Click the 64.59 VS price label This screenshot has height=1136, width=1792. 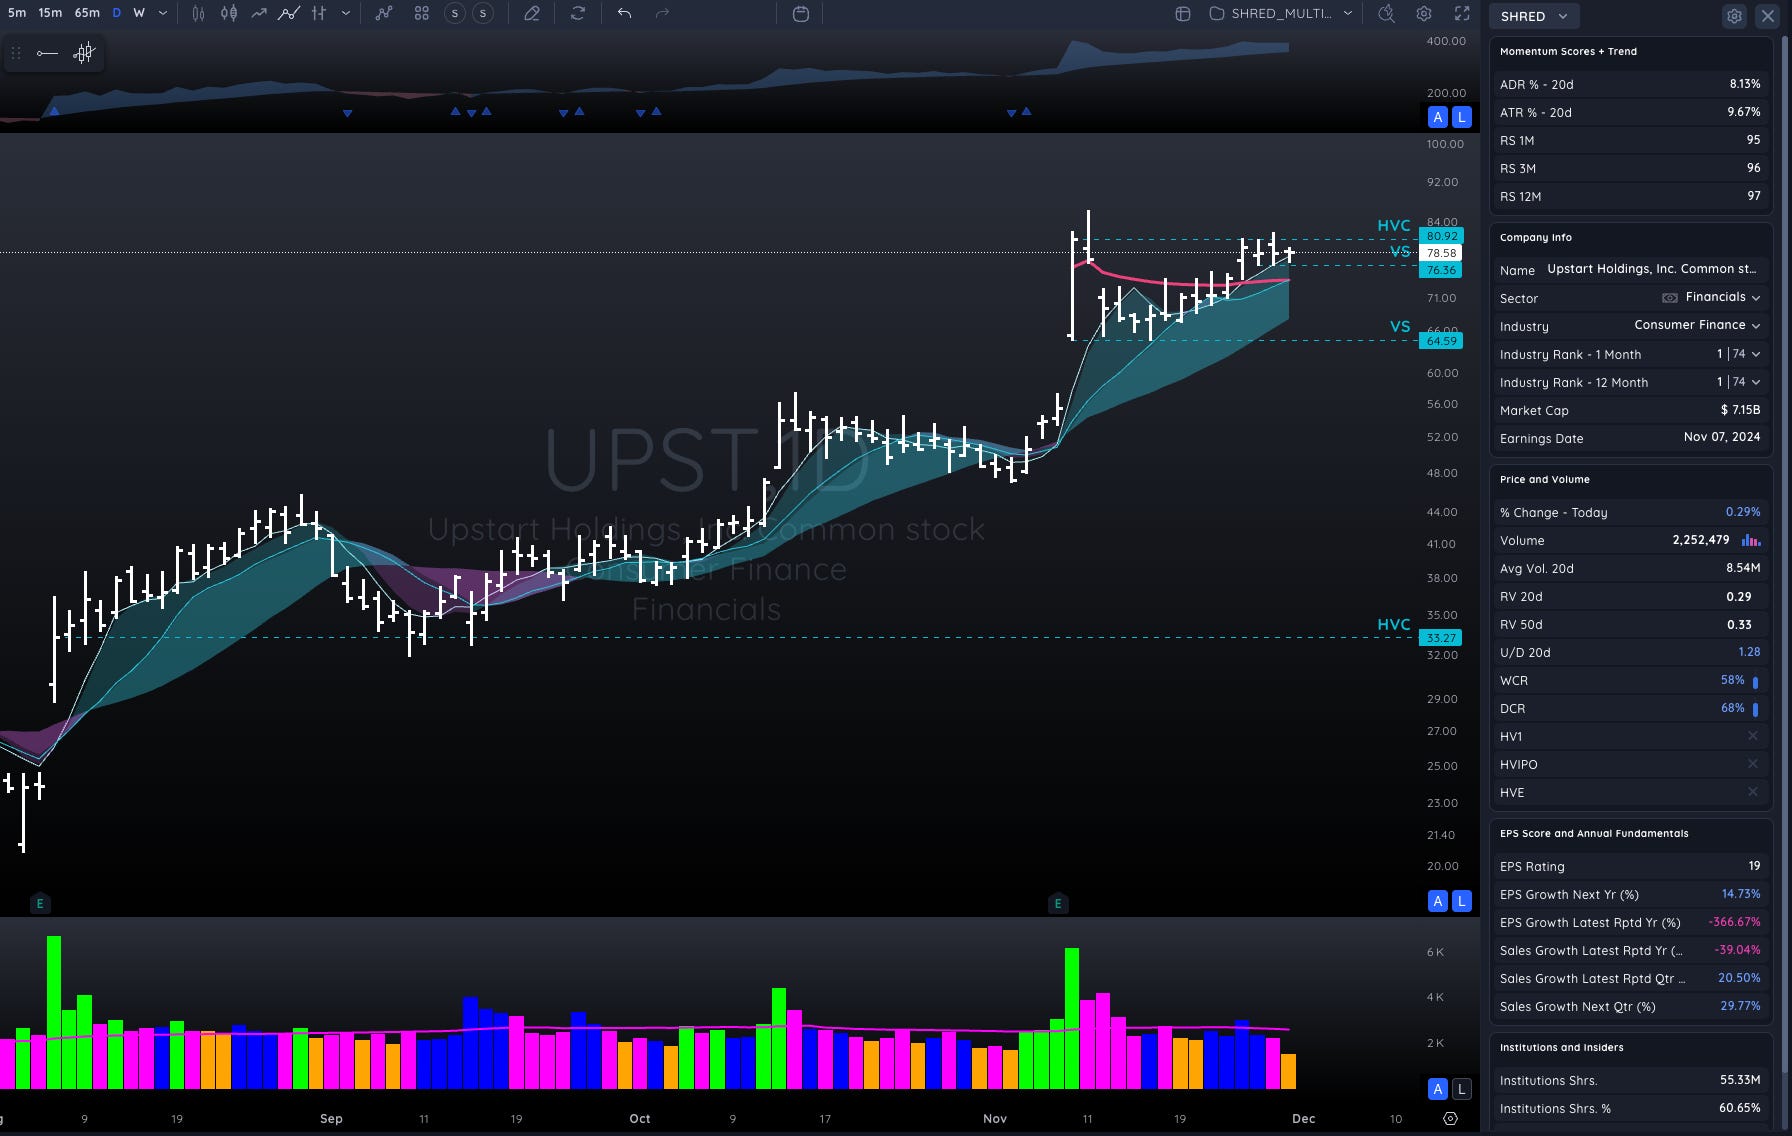[1441, 341]
